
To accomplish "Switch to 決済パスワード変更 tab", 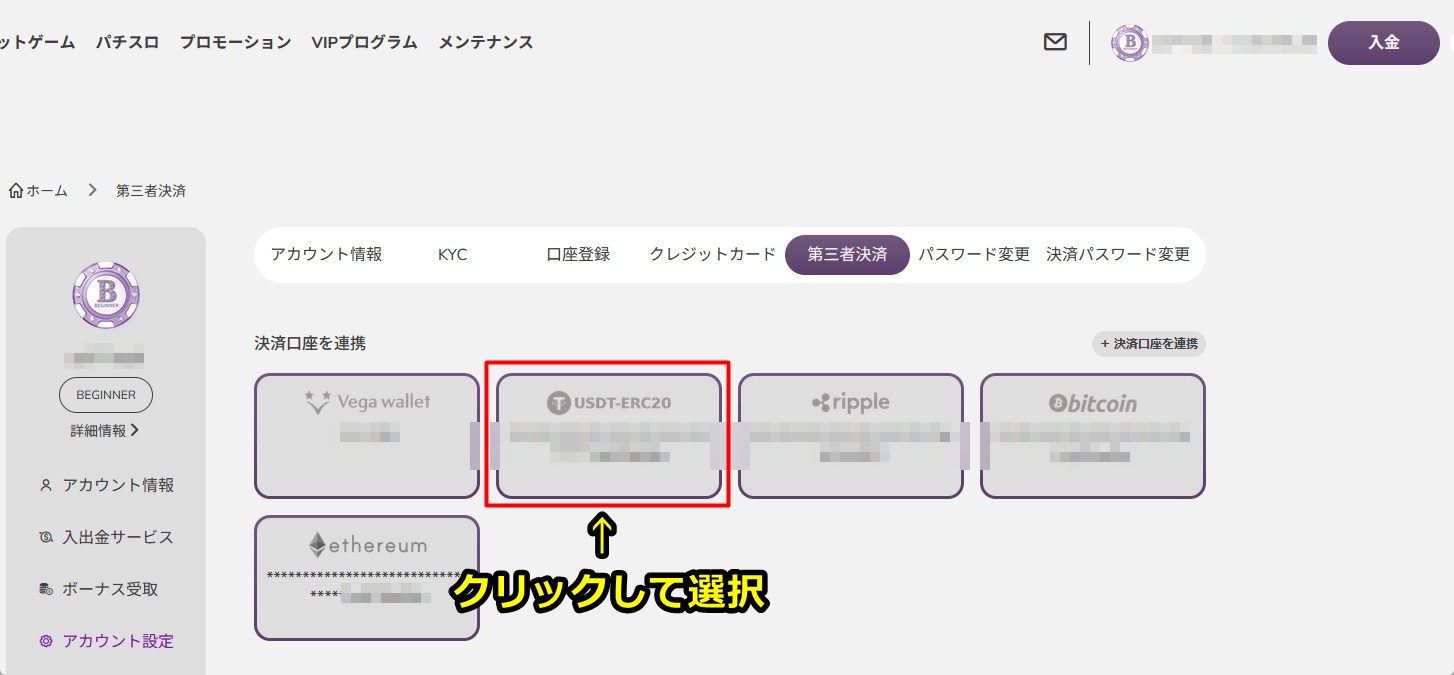I will (x=1118, y=254).
